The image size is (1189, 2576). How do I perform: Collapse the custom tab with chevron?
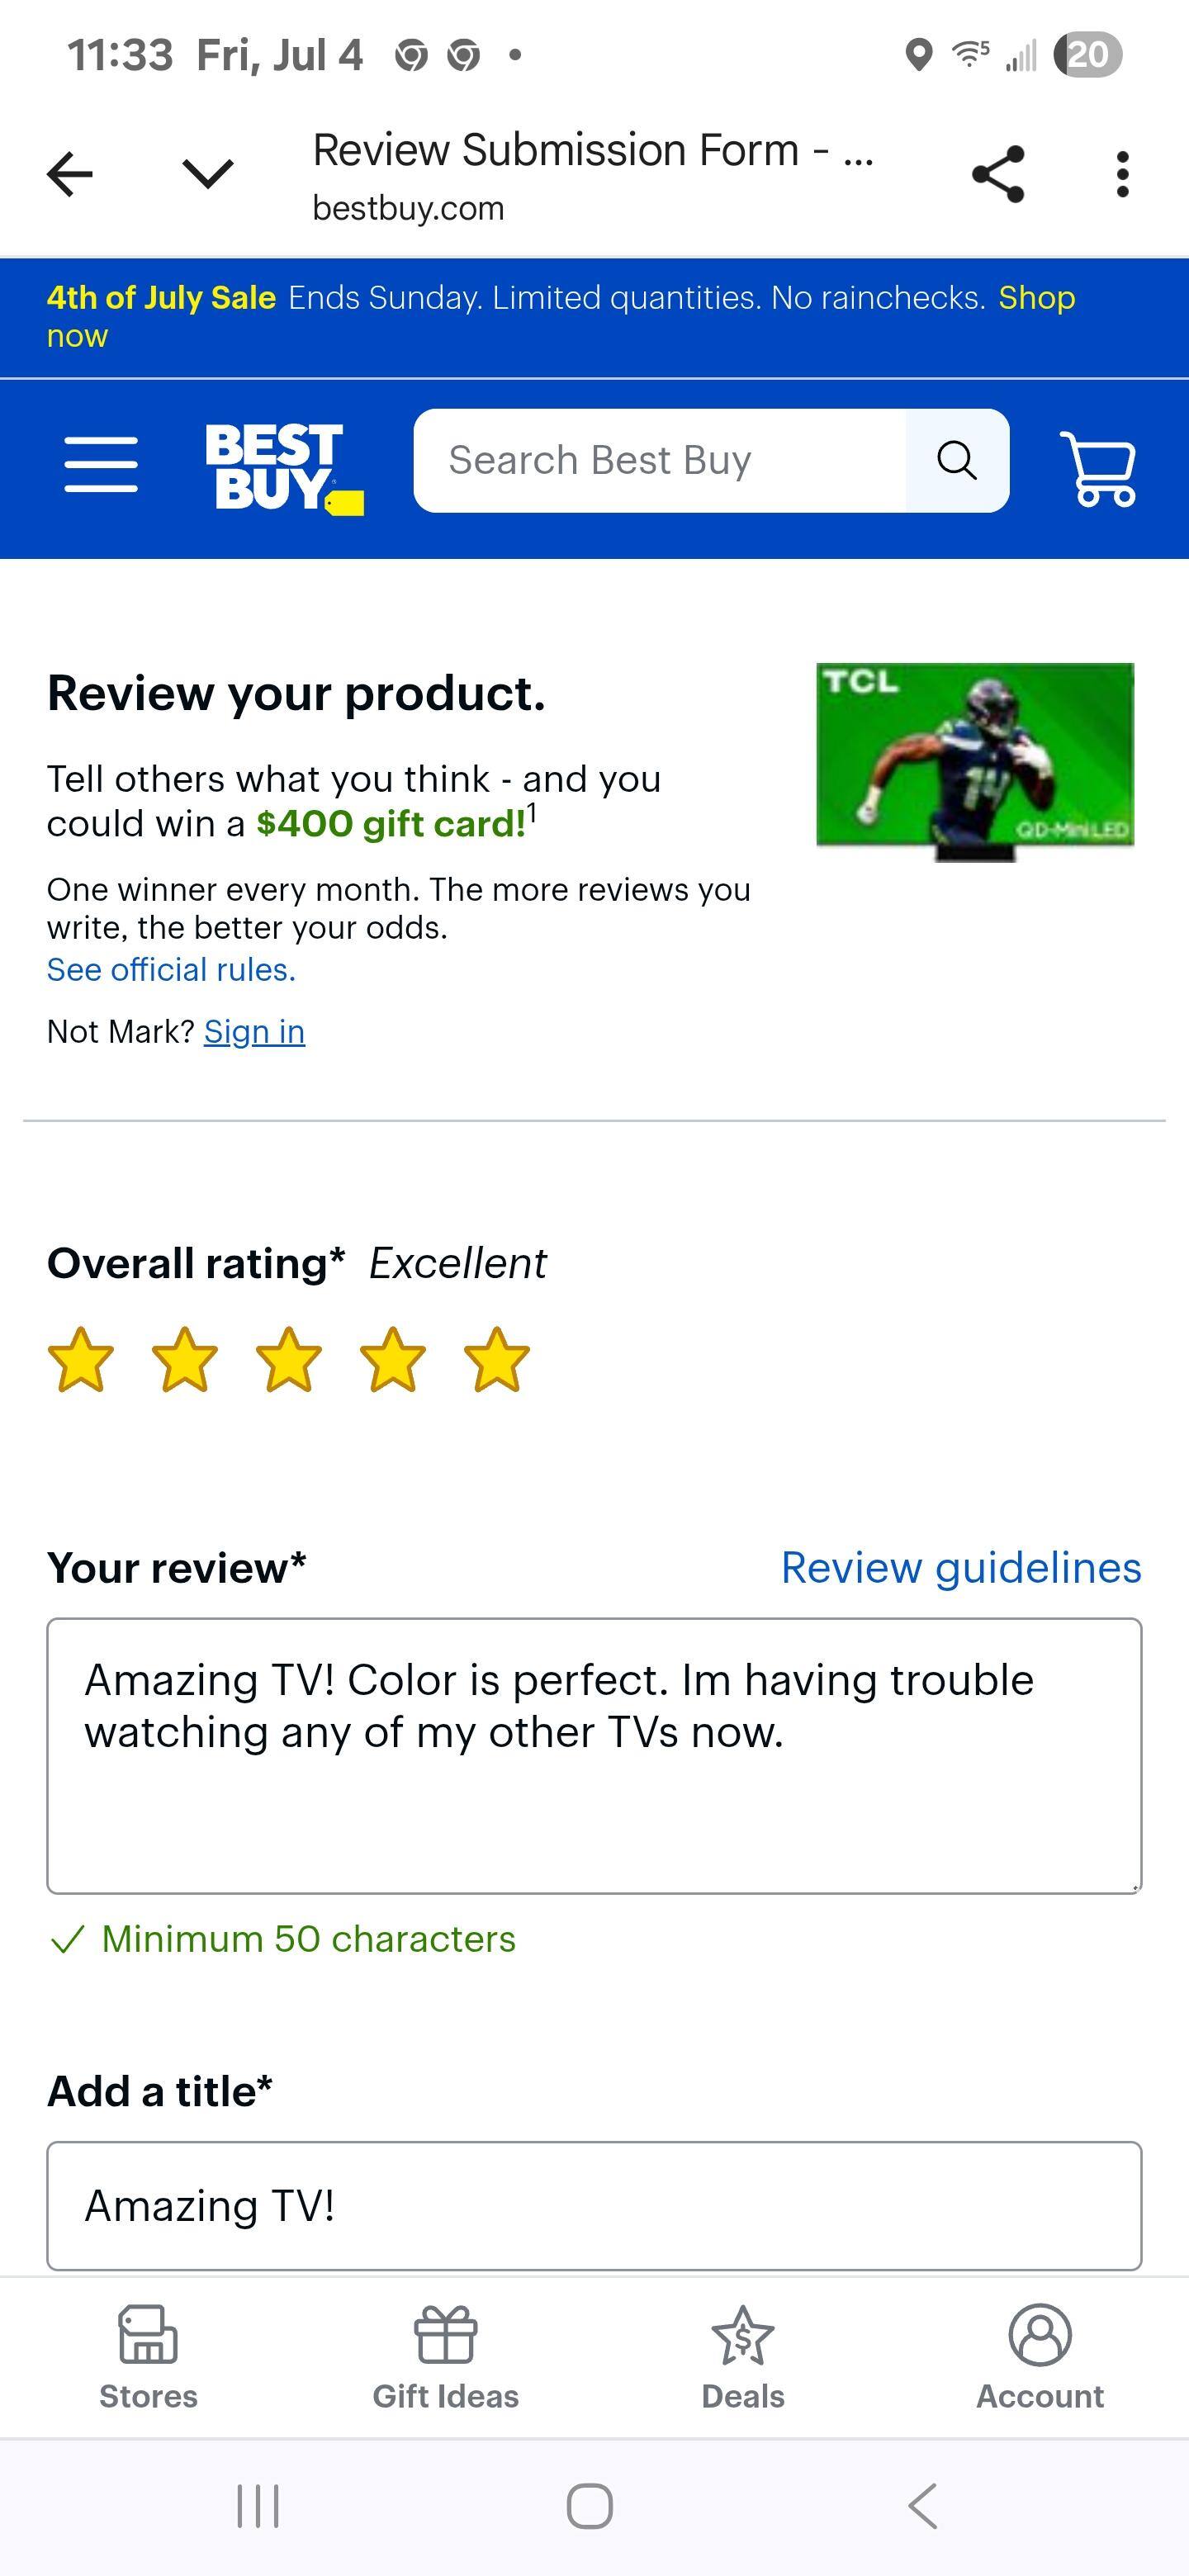[208, 174]
